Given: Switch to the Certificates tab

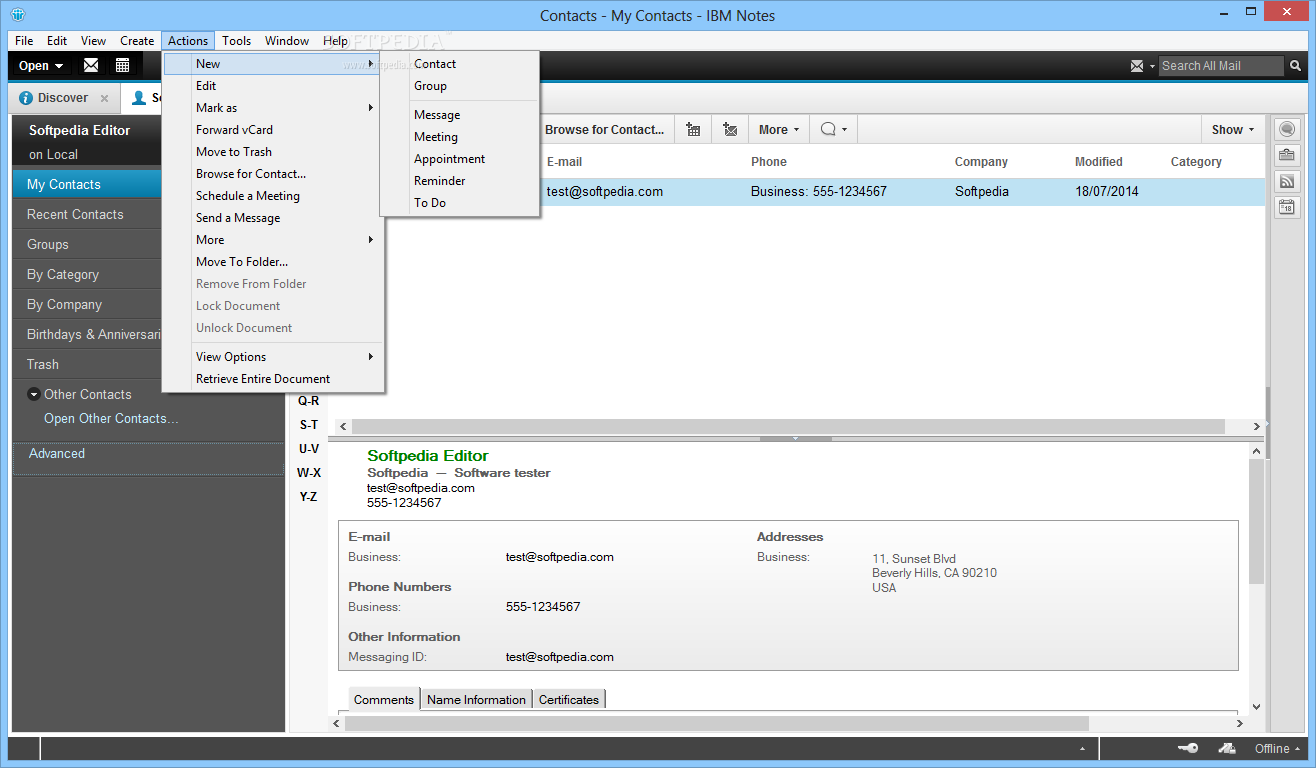Looking at the screenshot, I should (569, 700).
